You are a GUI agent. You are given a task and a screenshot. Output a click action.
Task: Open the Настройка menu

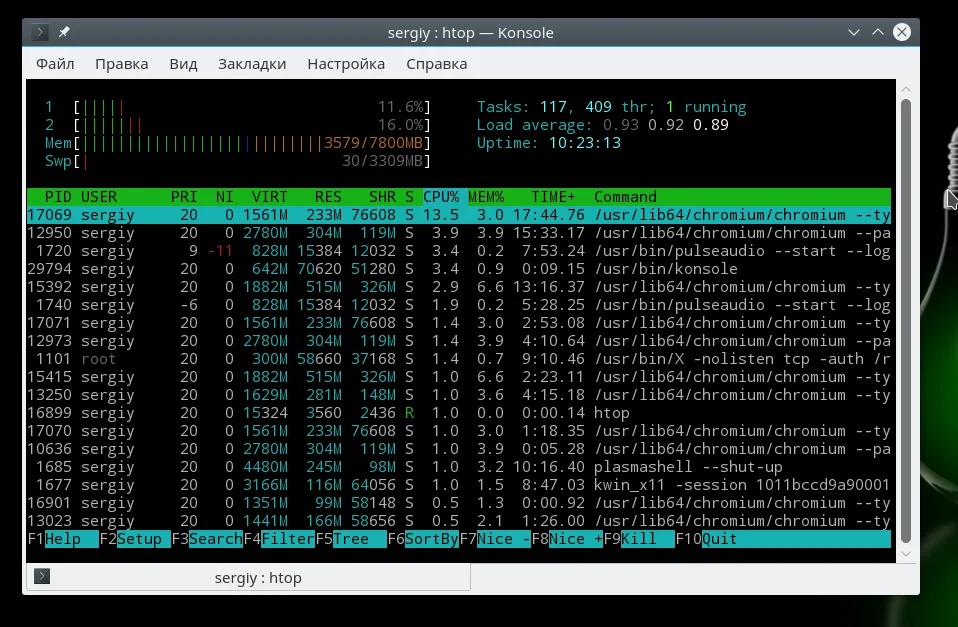(346, 64)
